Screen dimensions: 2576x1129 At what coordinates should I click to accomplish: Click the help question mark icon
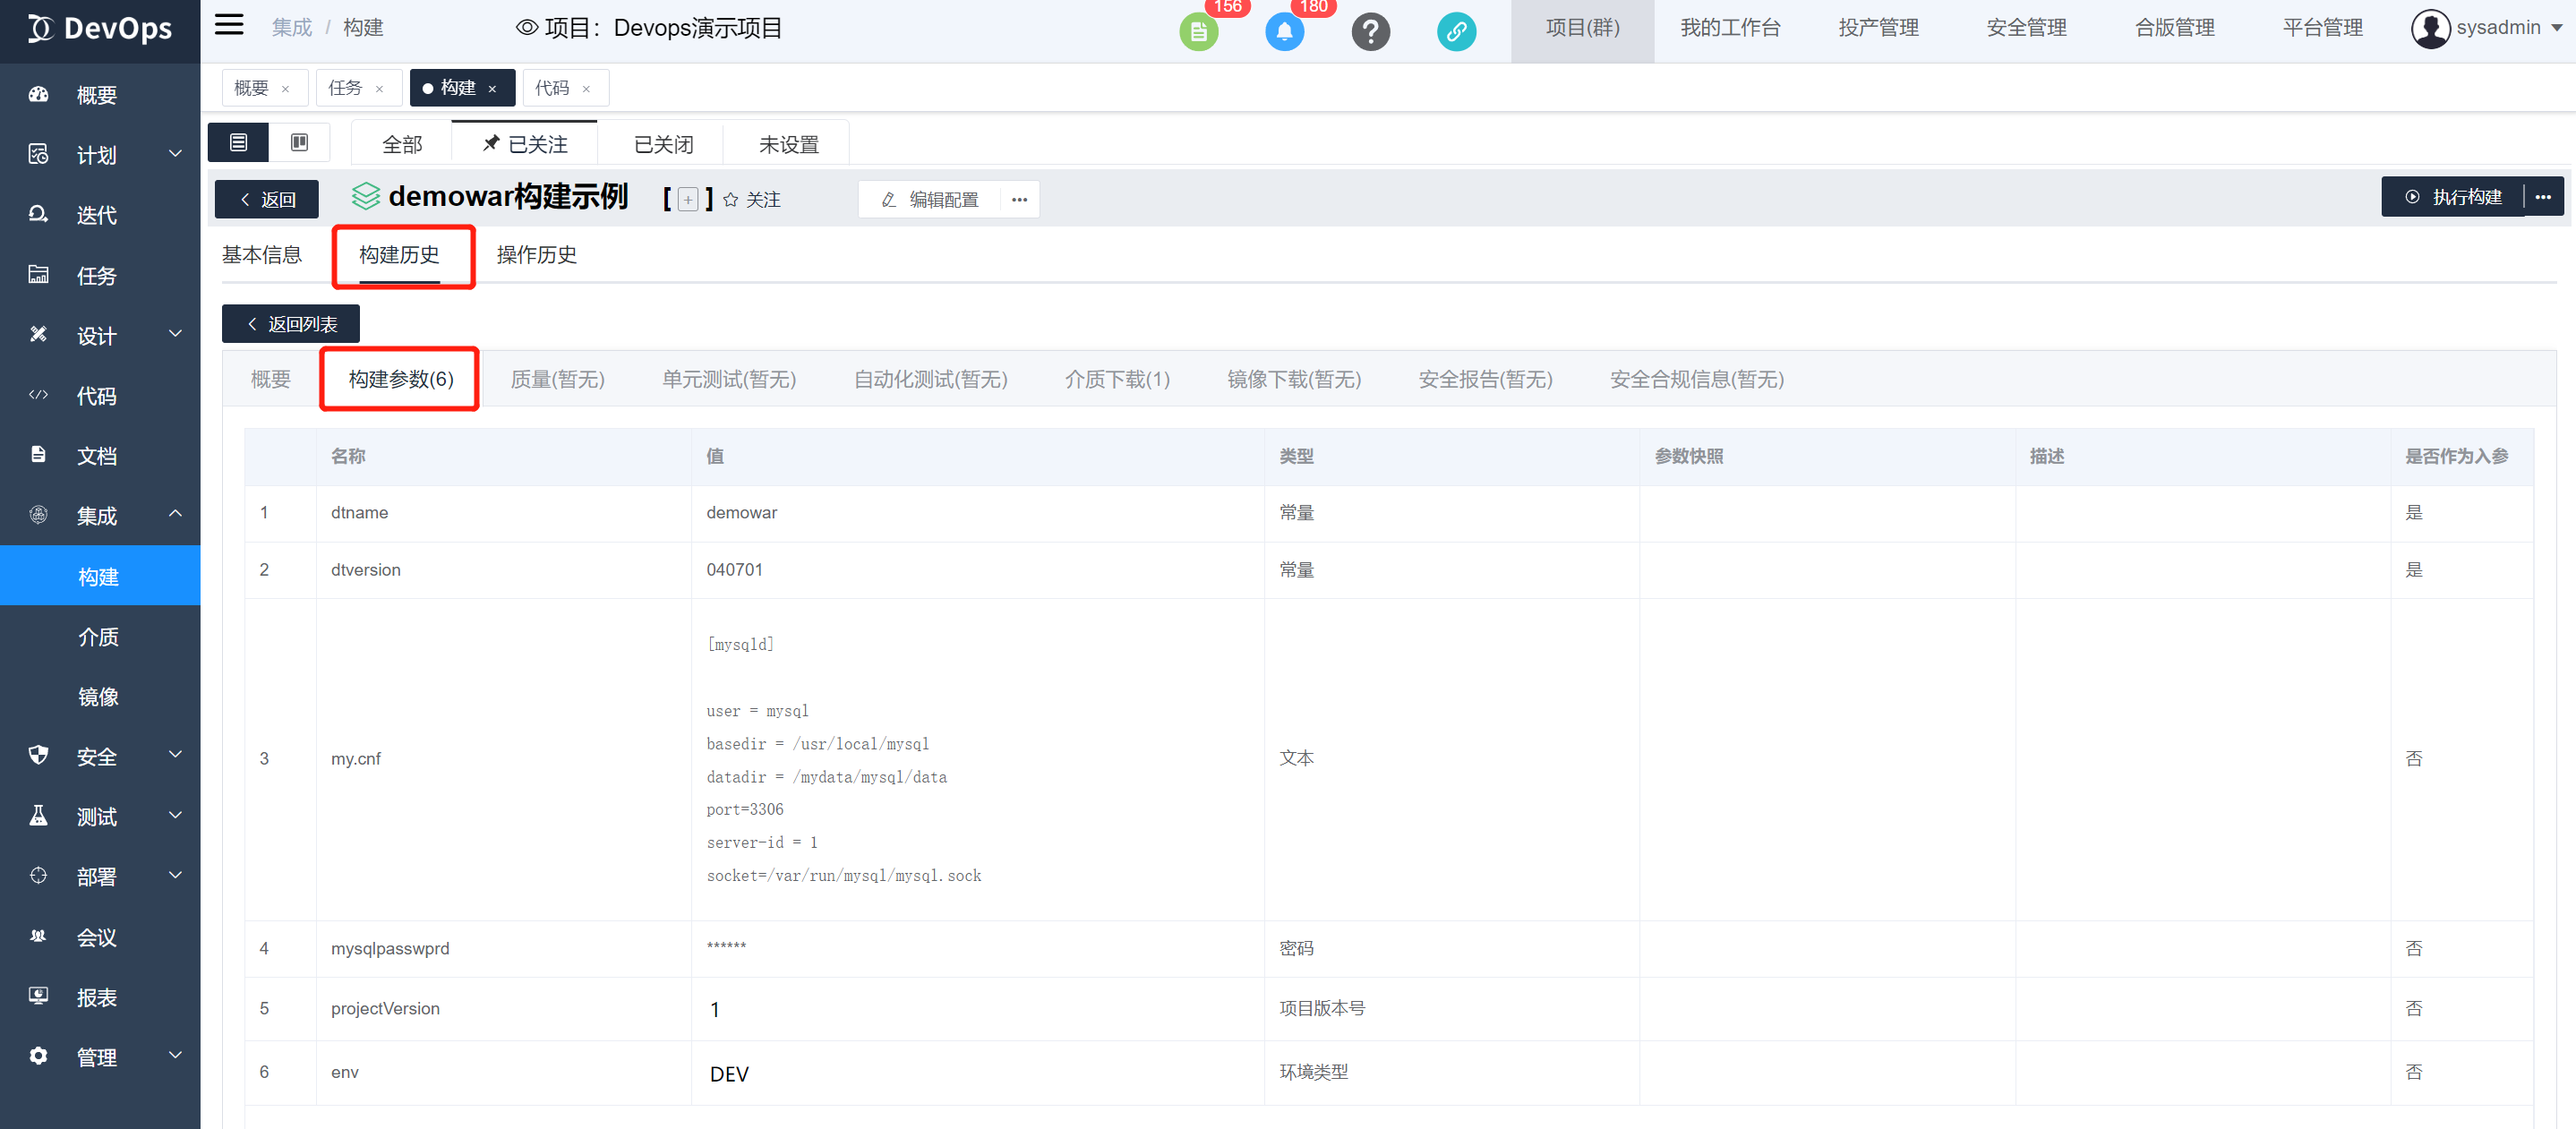pos(1370,32)
